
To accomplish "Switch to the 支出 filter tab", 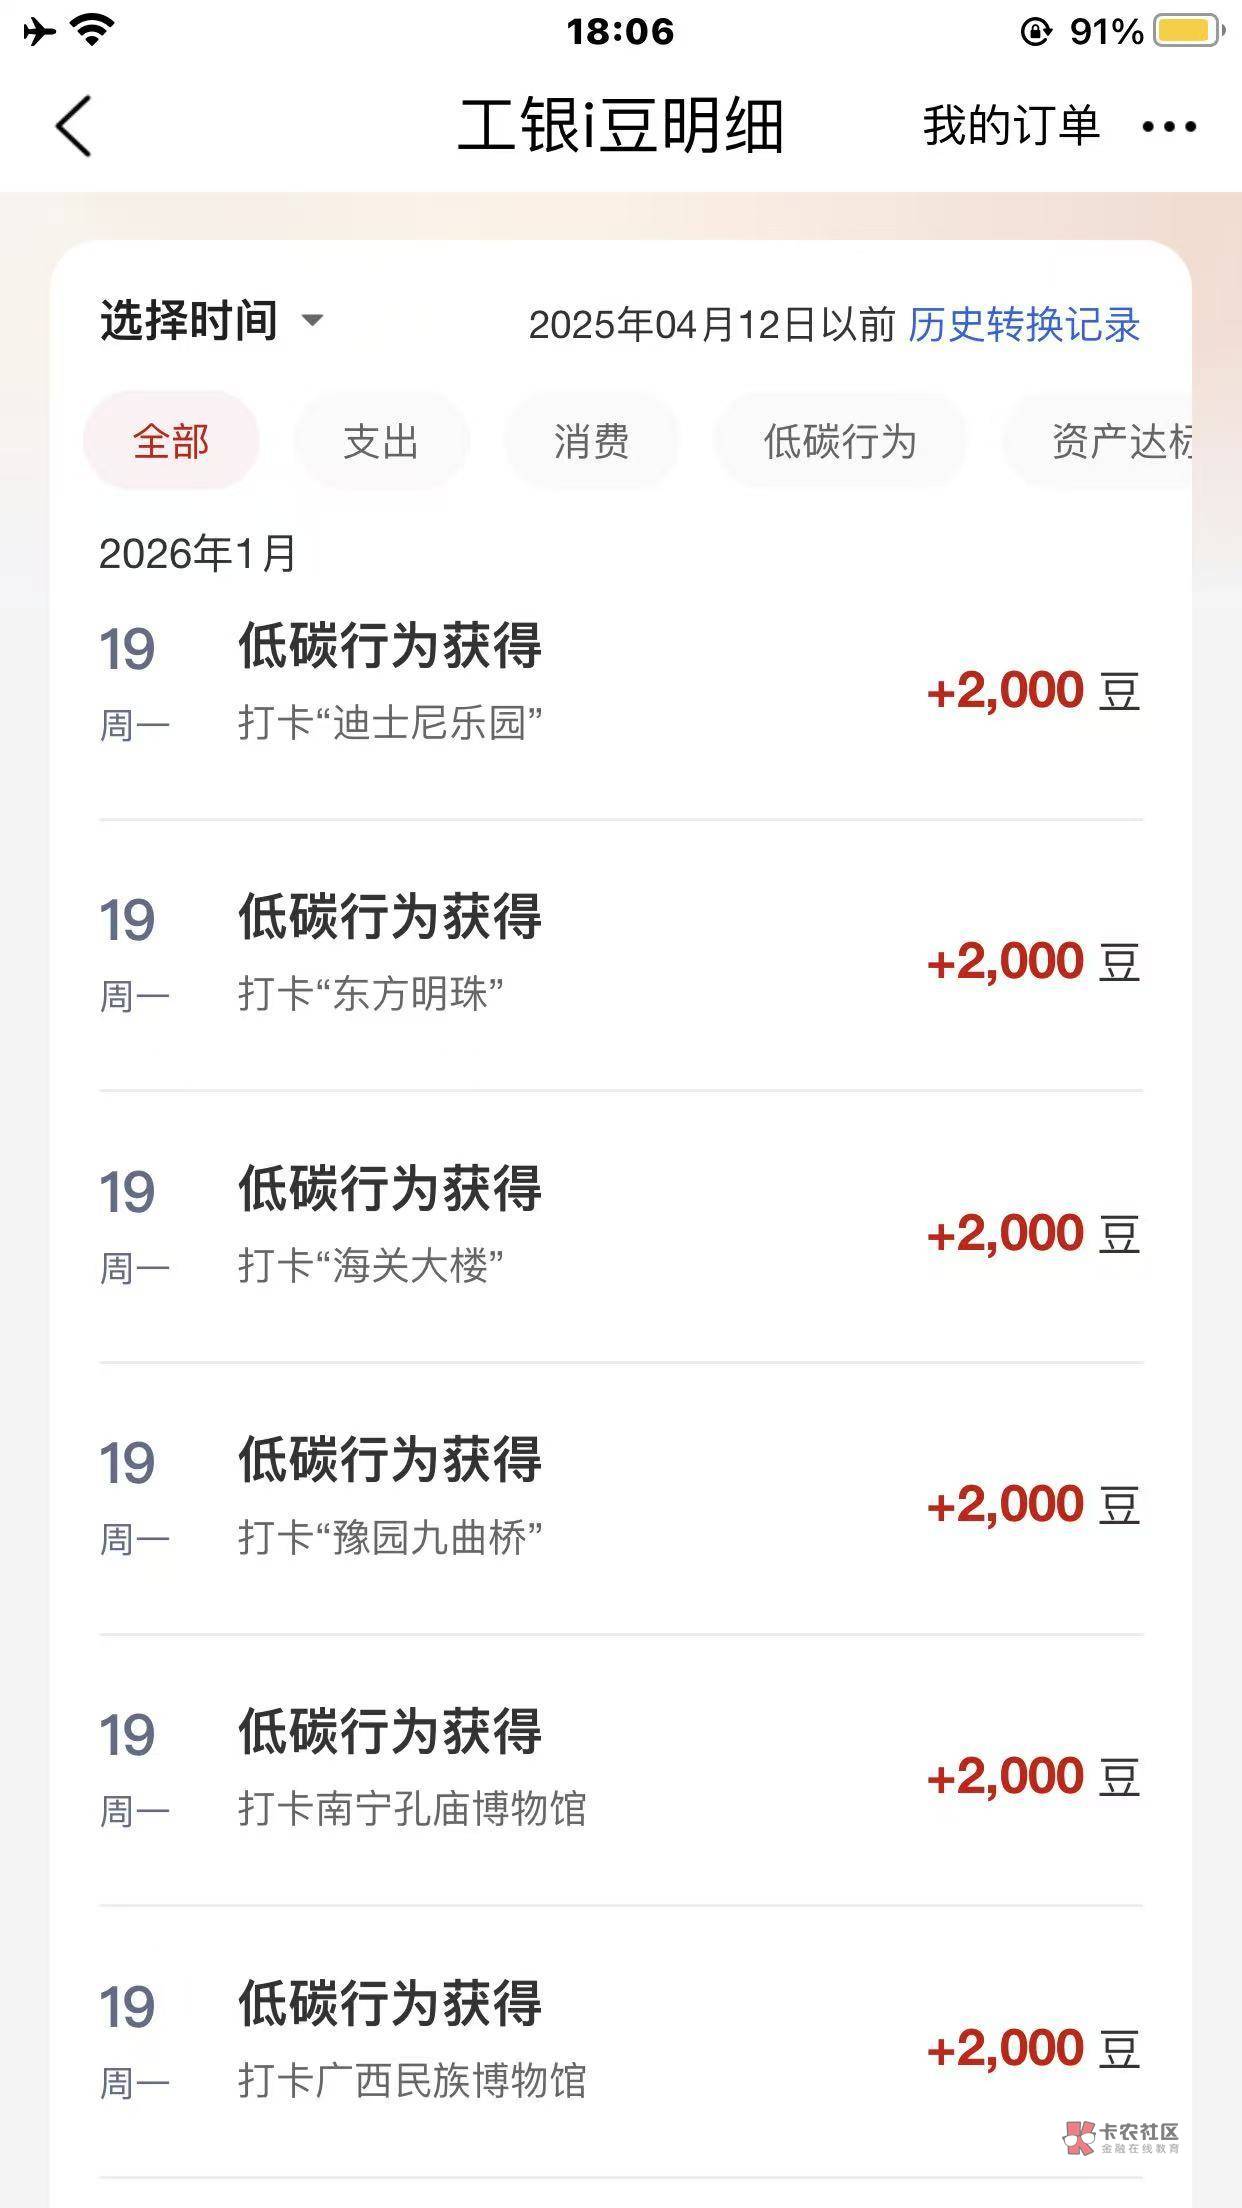I will point(381,441).
